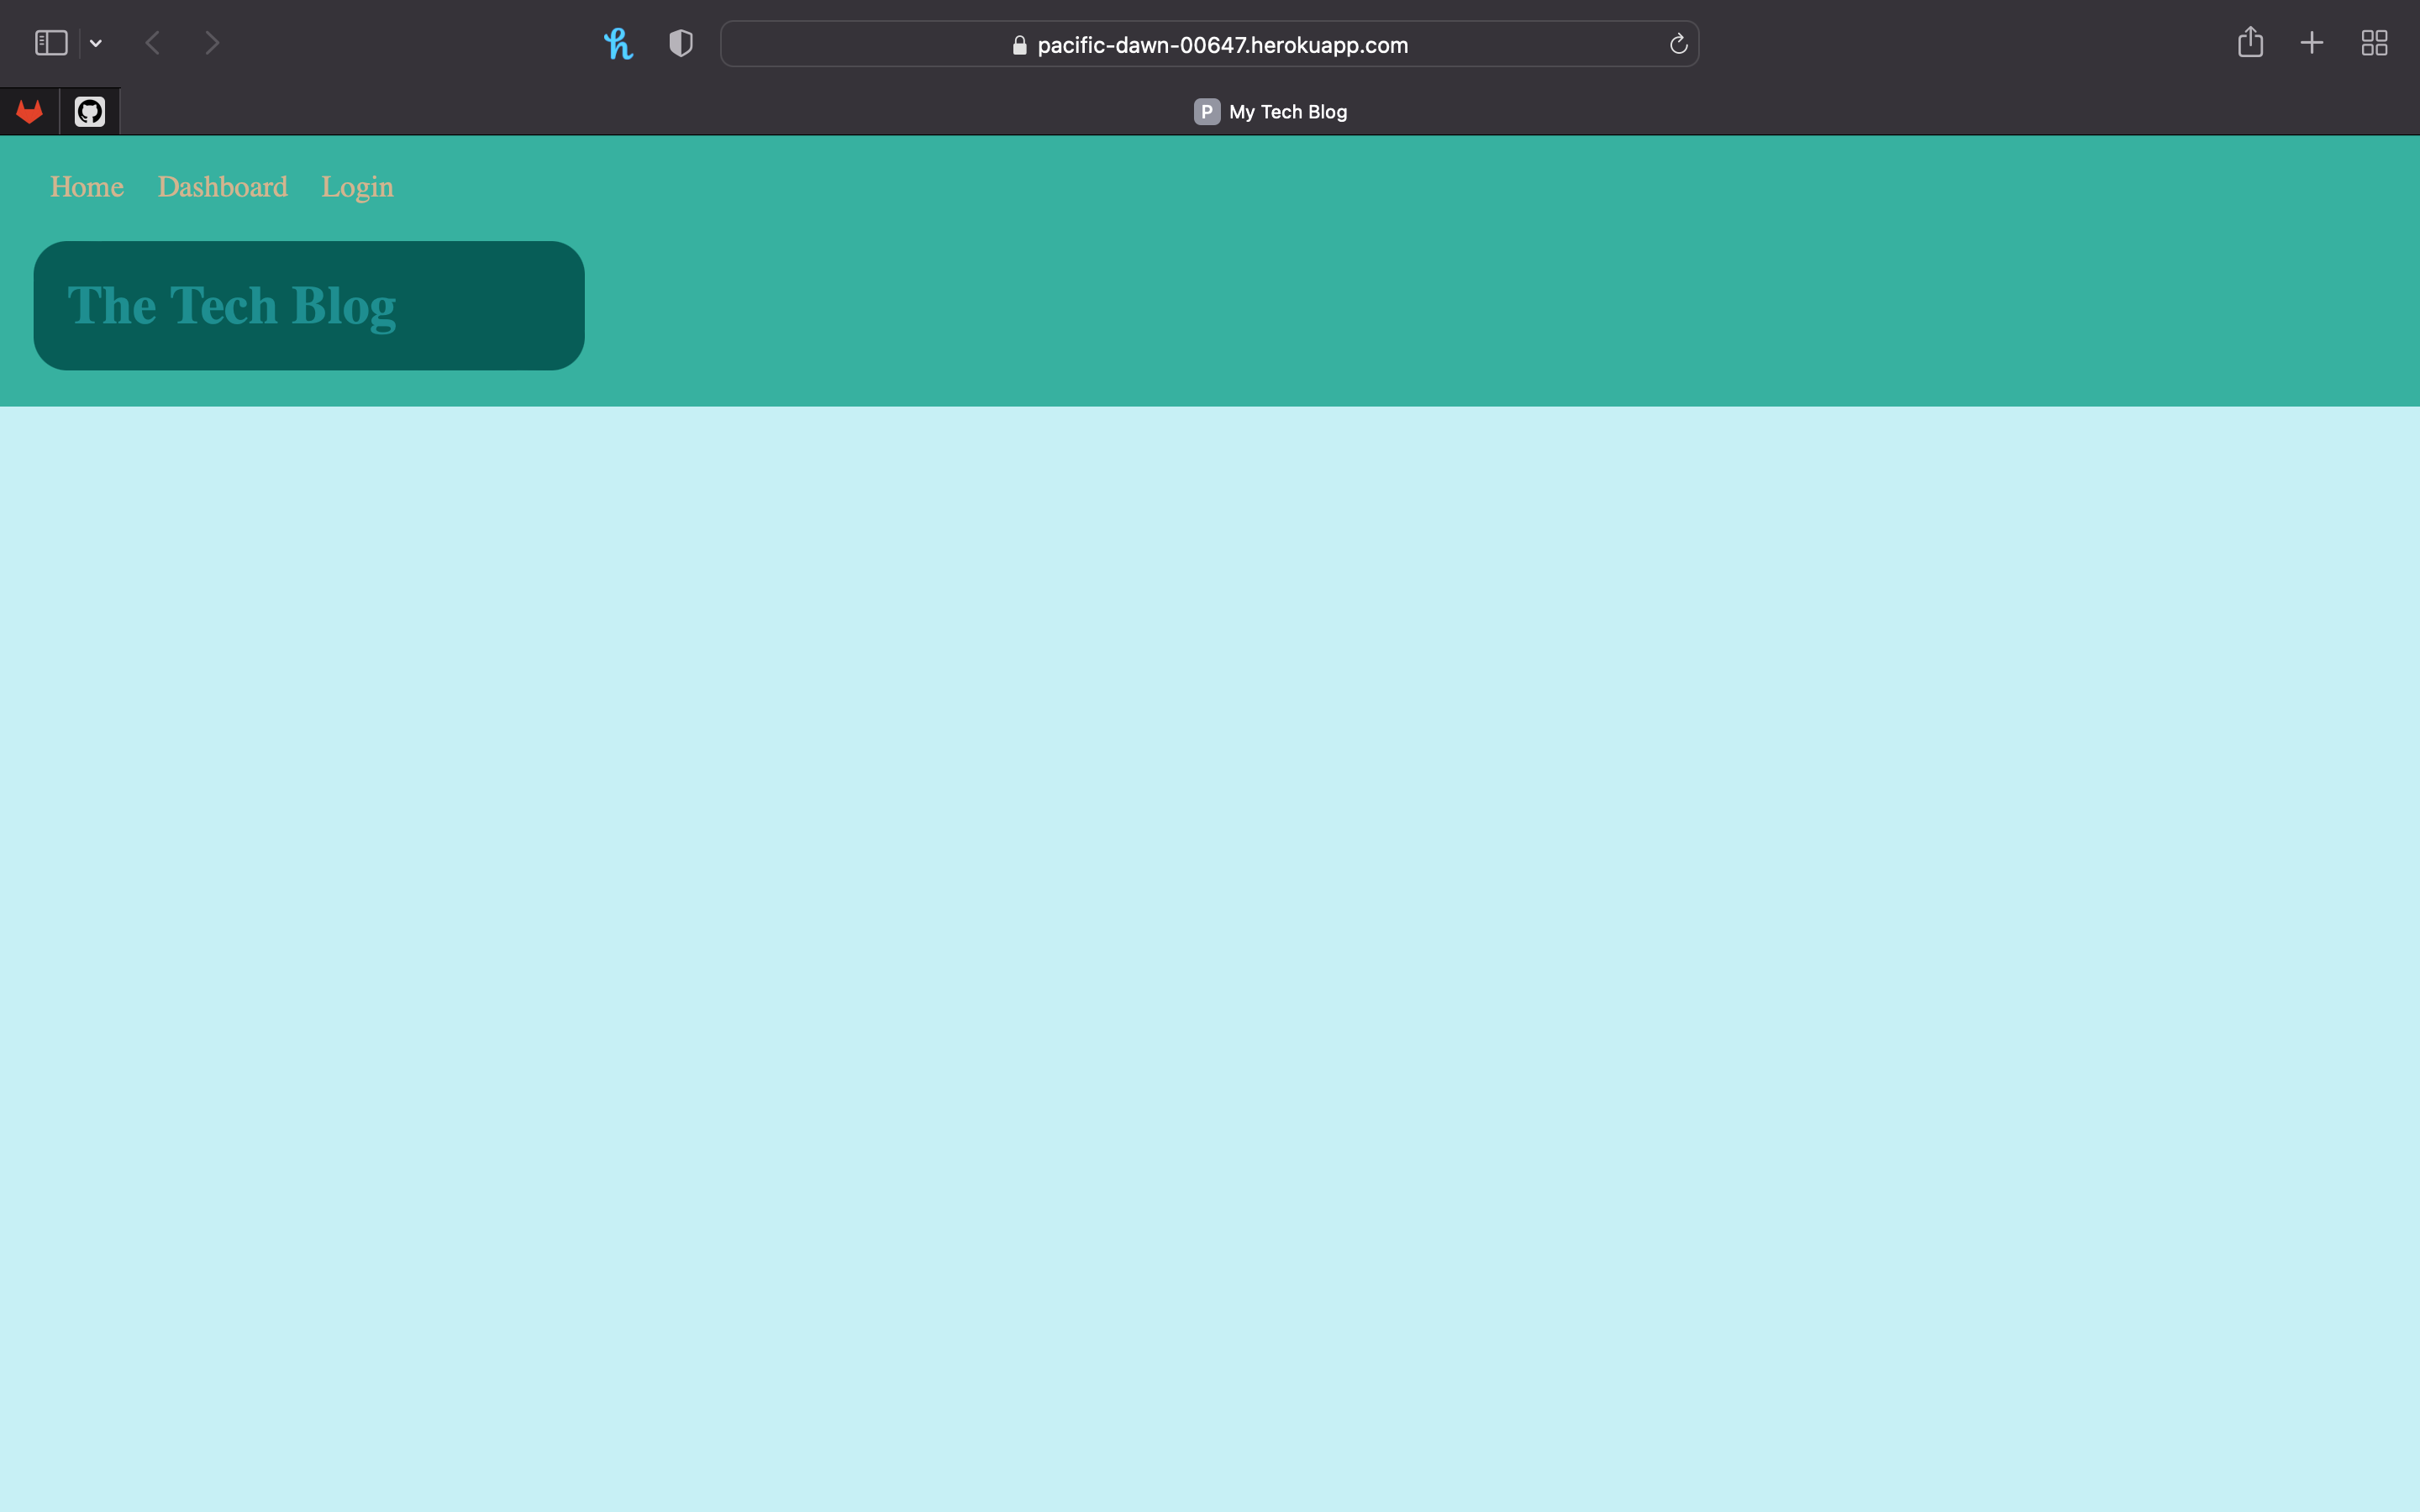Toggle the Safari sidebar button
The image size is (2420, 1512).
point(51,43)
